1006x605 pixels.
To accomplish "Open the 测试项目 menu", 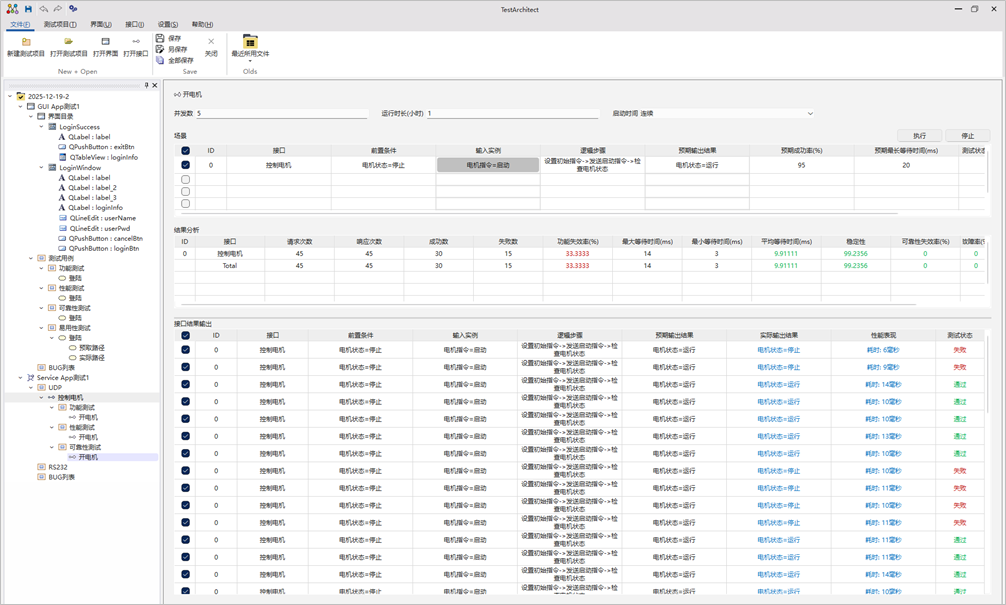I will coord(59,25).
